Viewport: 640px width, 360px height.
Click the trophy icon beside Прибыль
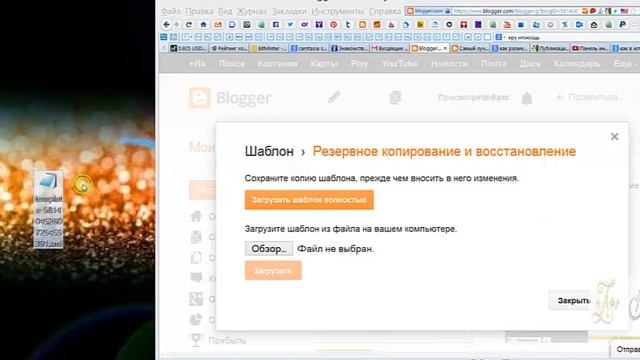coord(196,340)
